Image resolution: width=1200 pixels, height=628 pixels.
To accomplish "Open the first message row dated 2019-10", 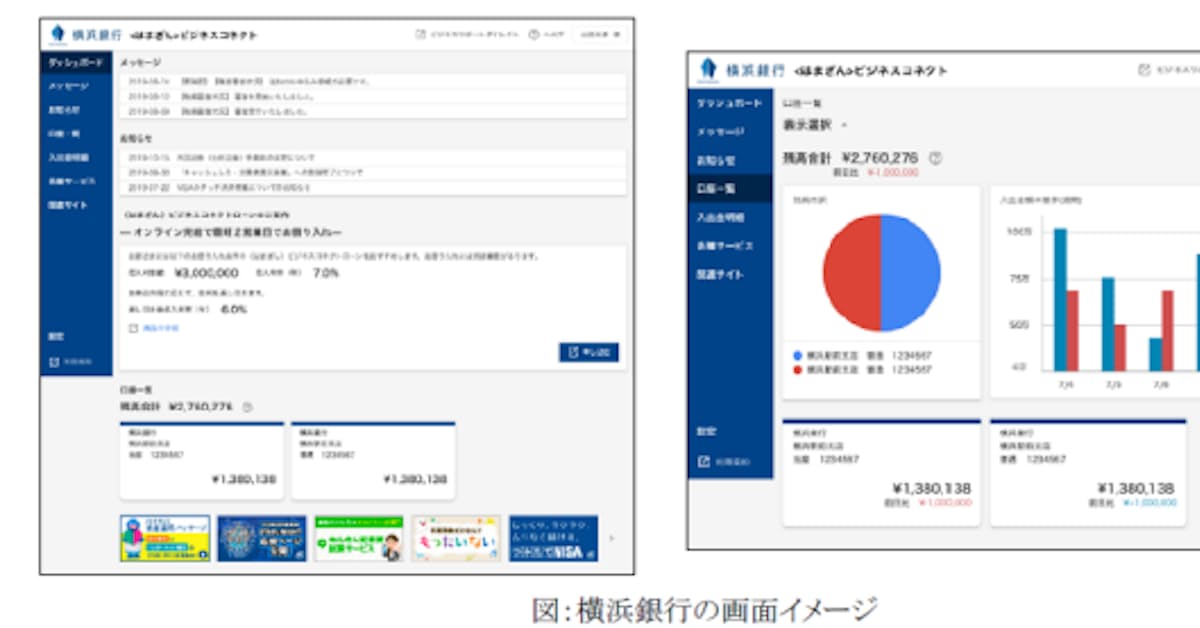I will click(x=370, y=81).
